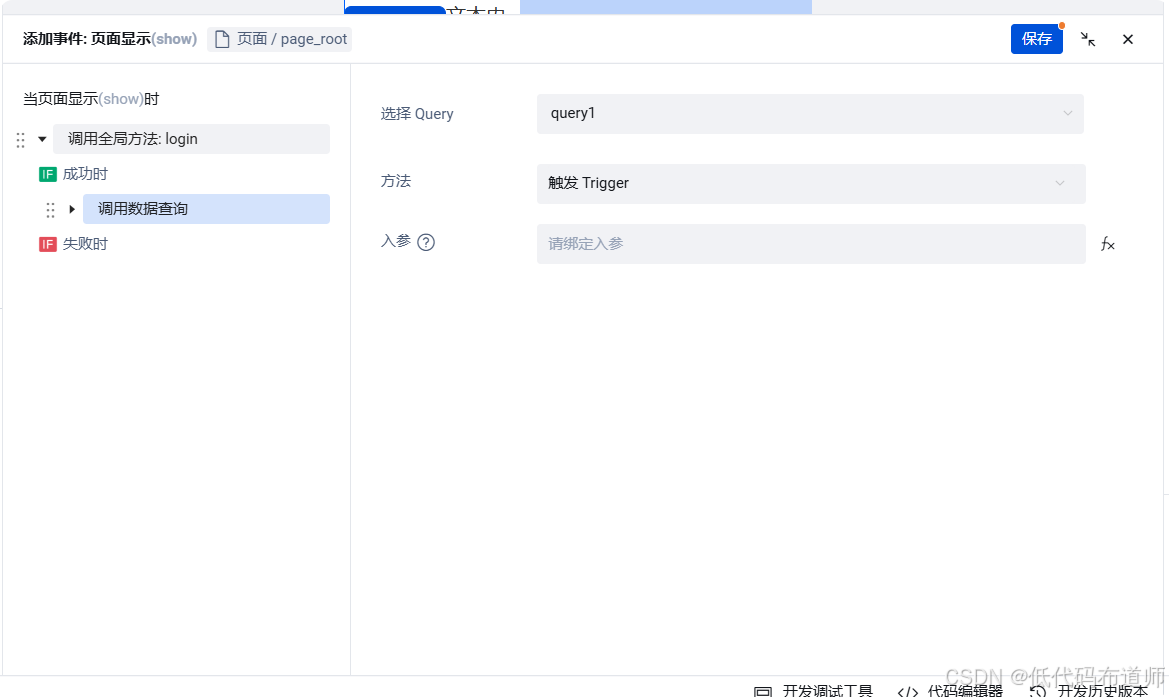Screen dimensions: 1169x697
Task: Click the fx expression binding icon
Action: (1107, 243)
